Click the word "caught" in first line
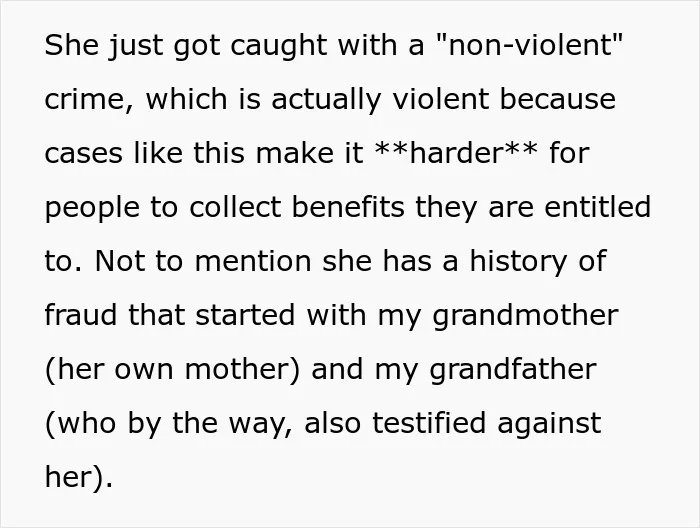Screen dimensions: 700x528 279,47
